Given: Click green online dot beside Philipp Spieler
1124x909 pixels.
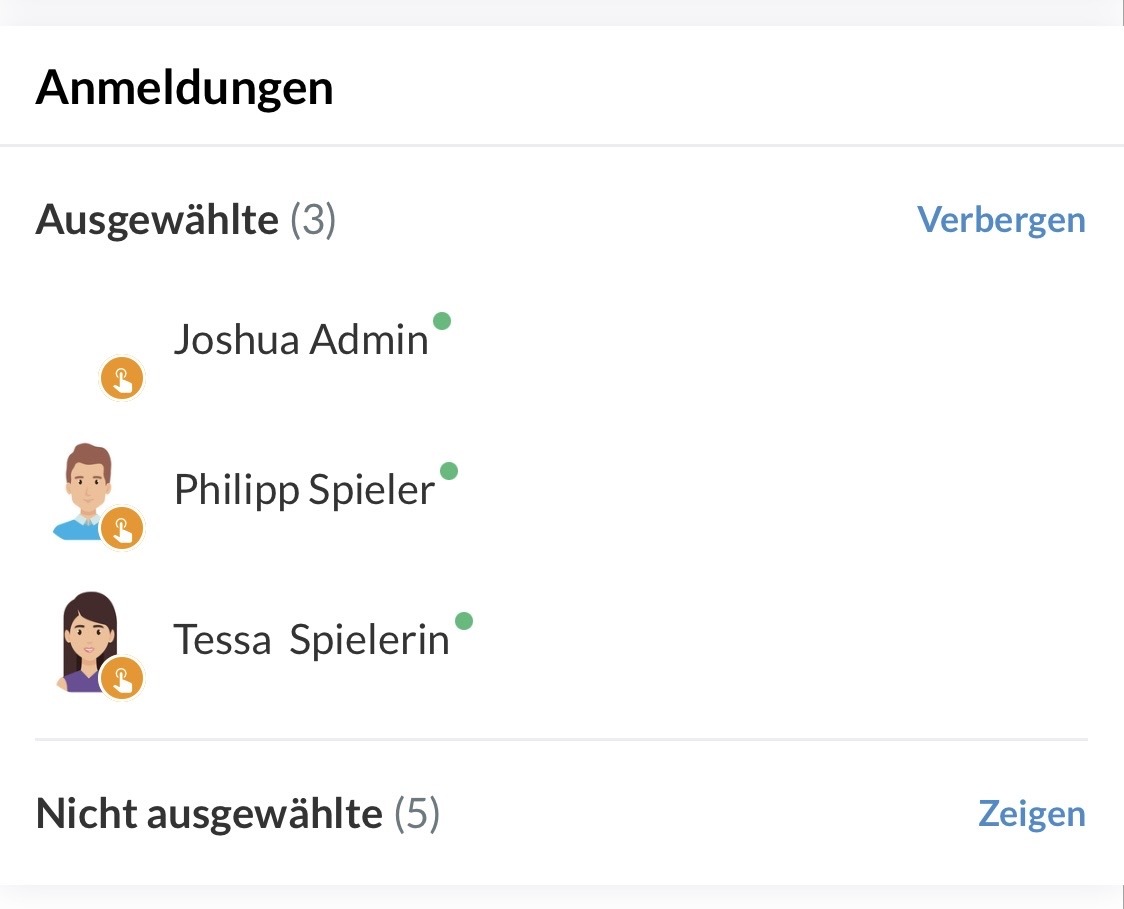Looking at the screenshot, I should click(449, 471).
